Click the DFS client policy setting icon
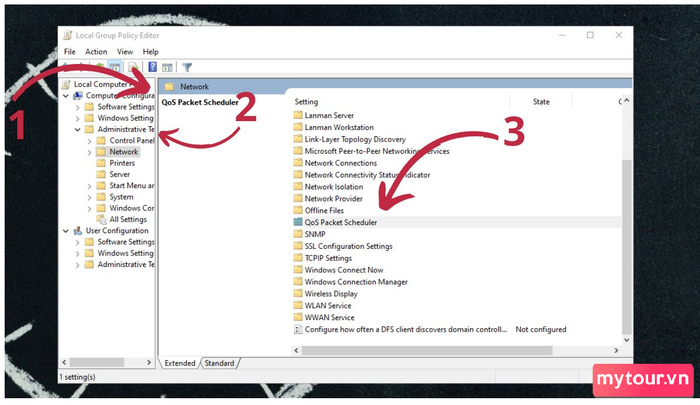 point(298,330)
